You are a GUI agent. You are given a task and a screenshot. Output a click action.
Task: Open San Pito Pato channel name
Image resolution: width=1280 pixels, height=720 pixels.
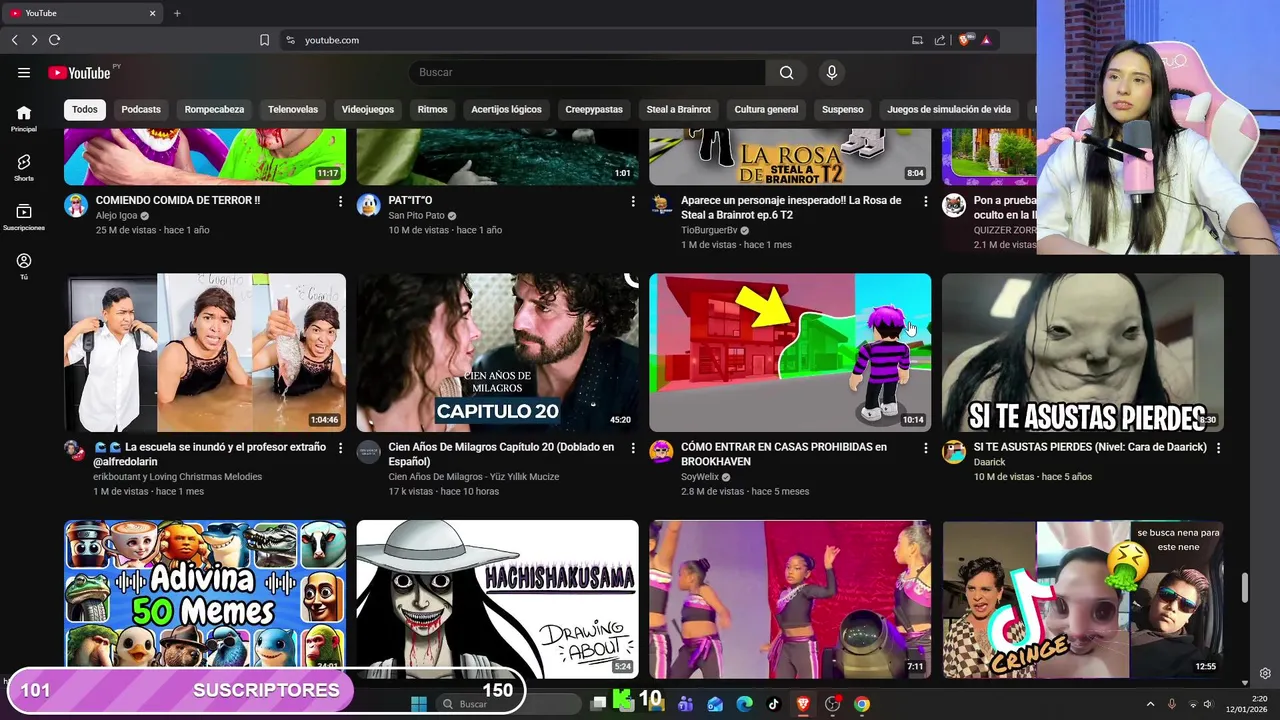tap(416, 216)
